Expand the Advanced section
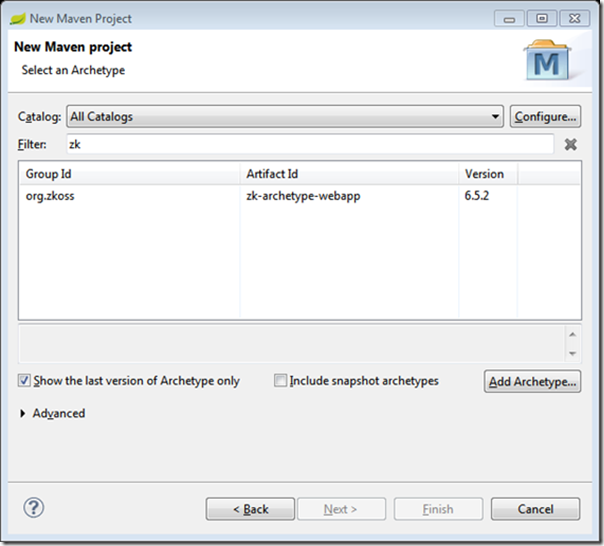The height and width of the screenshot is (546, 604). [x=23, y=413]
